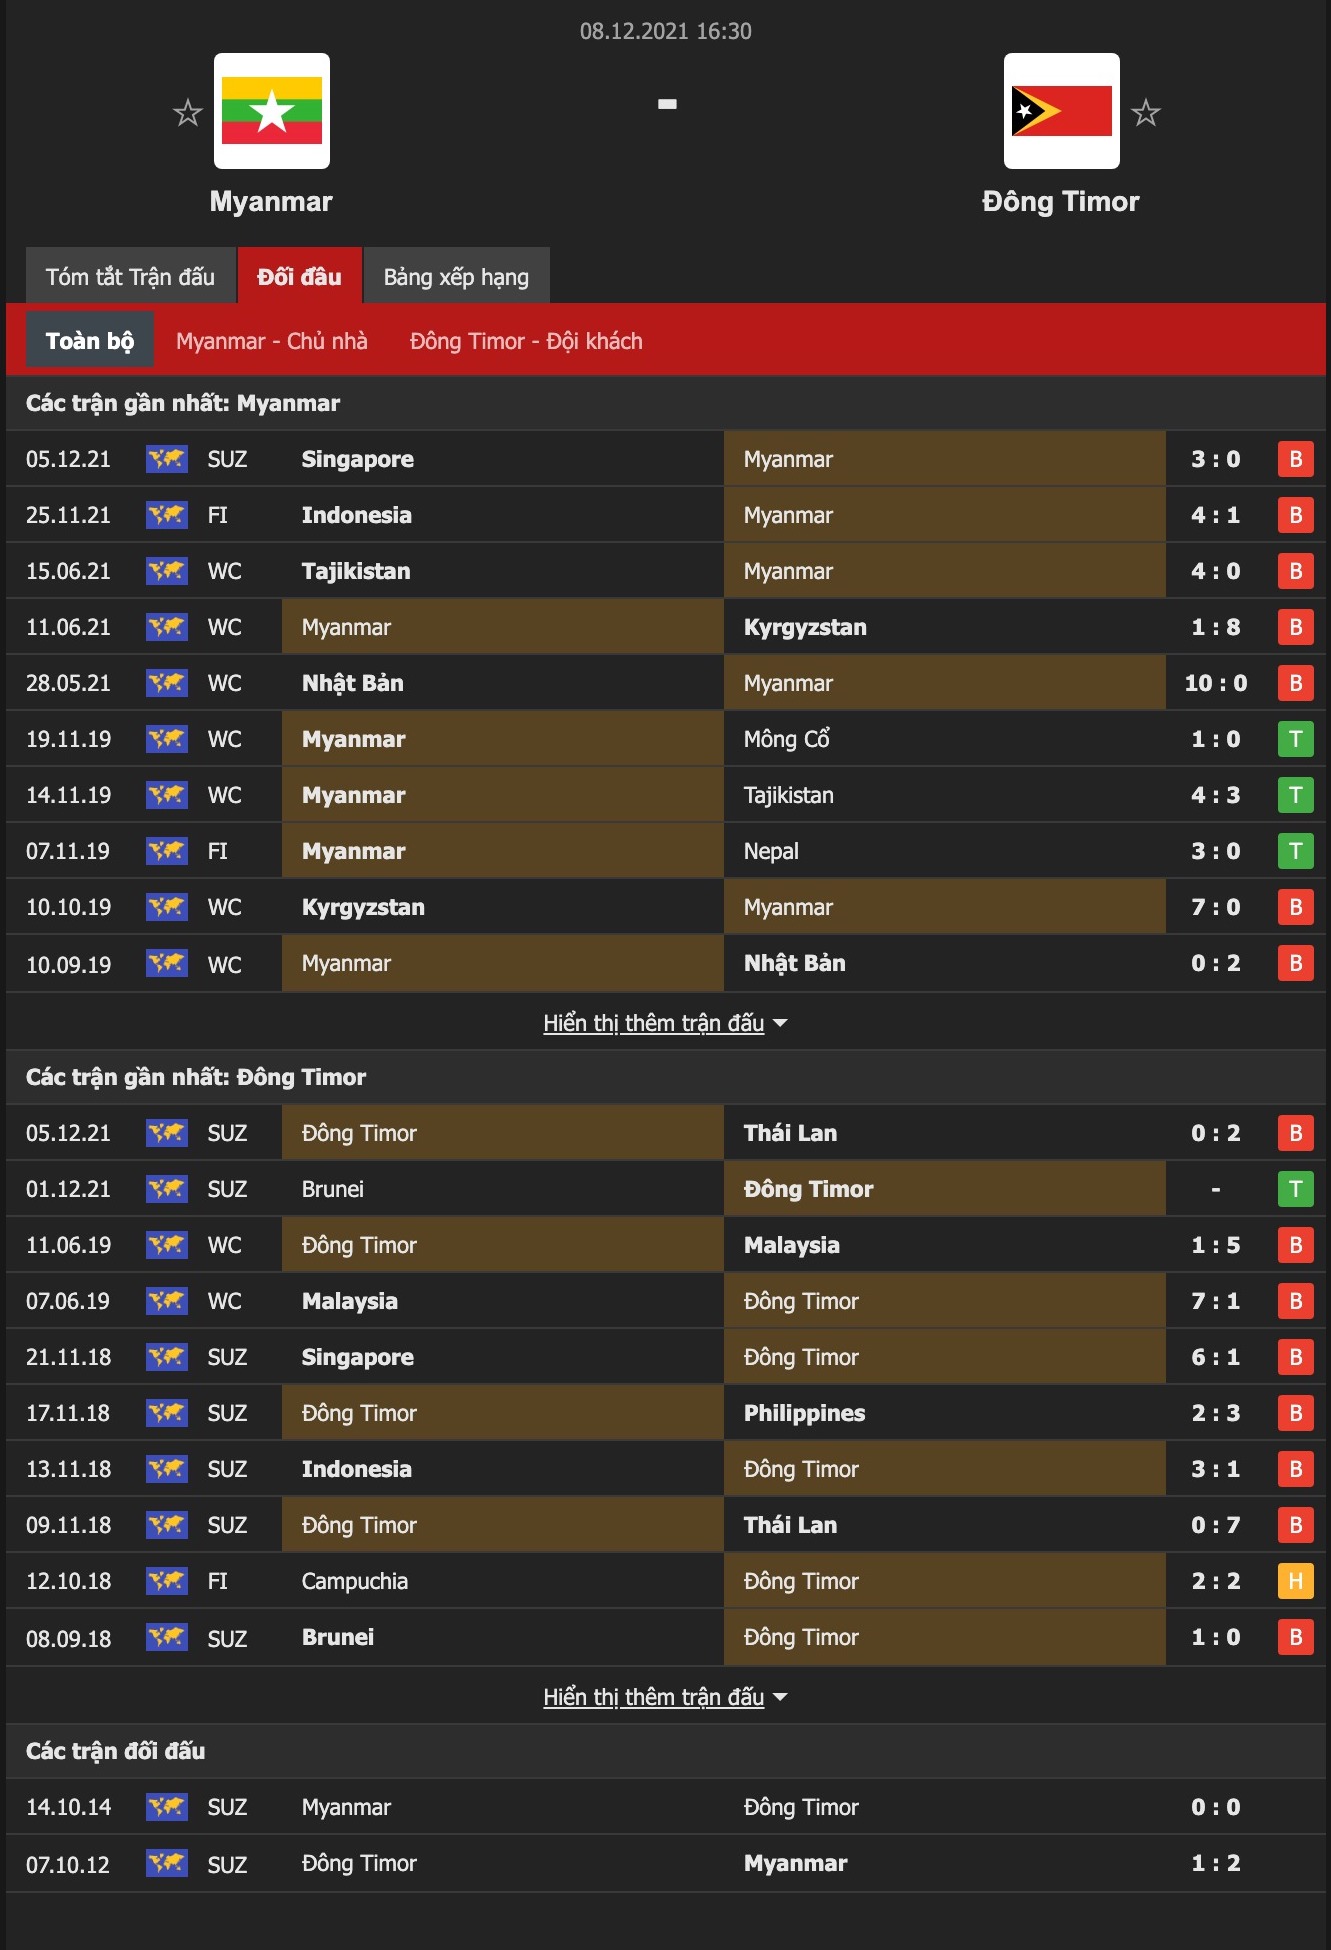
Task: Click the date 08.09.18 Brunei match
Action: click(68, 1638)
